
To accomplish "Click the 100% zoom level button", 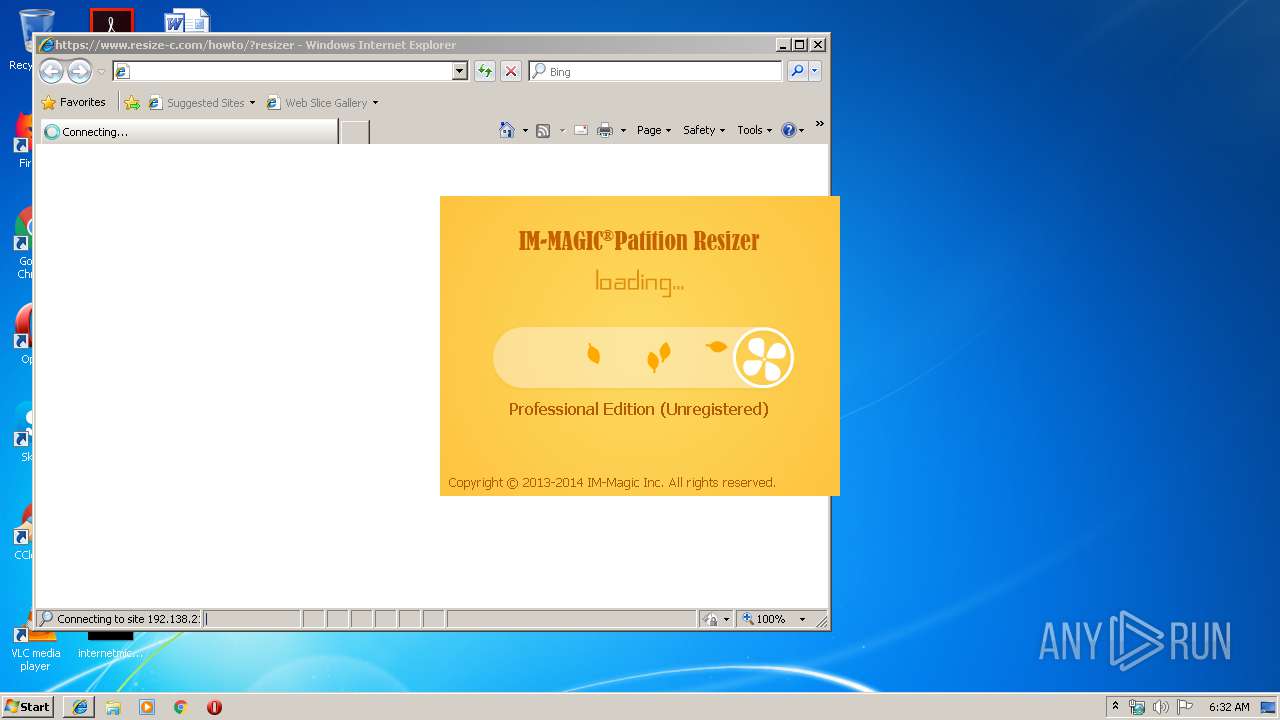I will point(764,619).
